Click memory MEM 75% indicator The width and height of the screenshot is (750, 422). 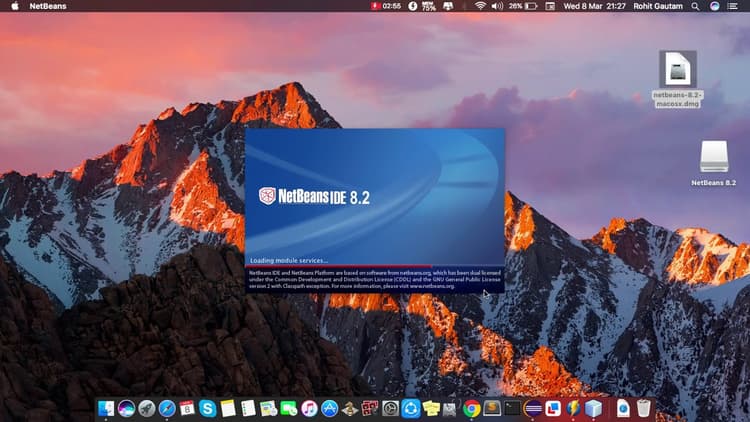point(429,6)
